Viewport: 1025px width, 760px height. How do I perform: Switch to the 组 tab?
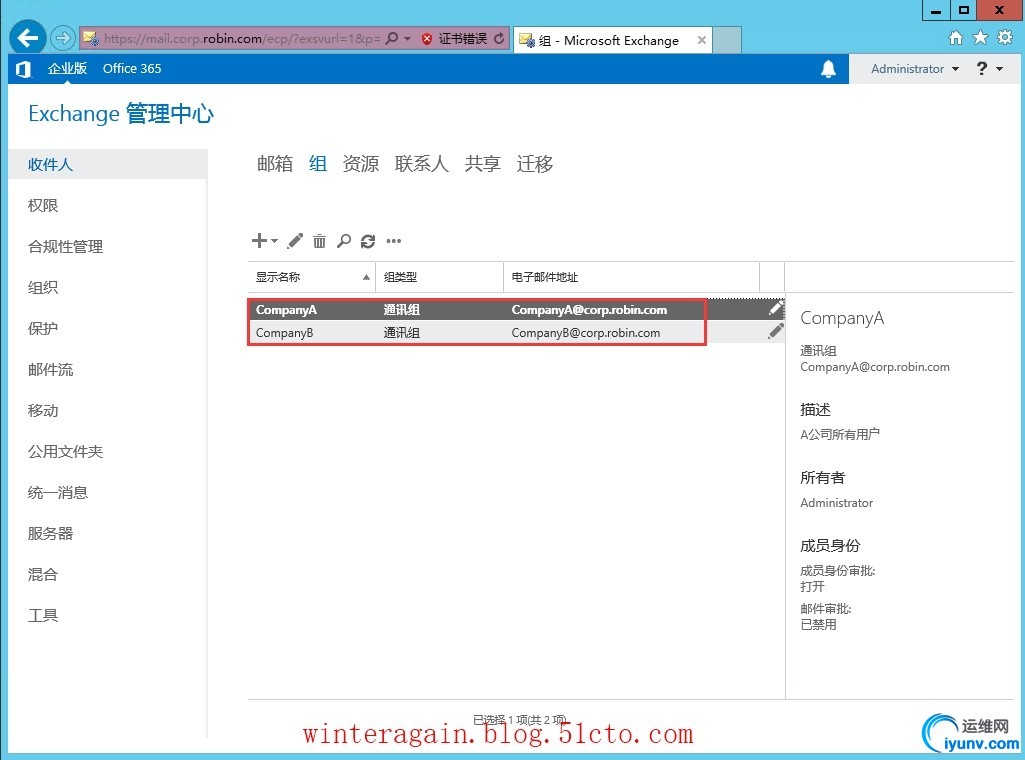pyautogui.click(x=318, y=163)
